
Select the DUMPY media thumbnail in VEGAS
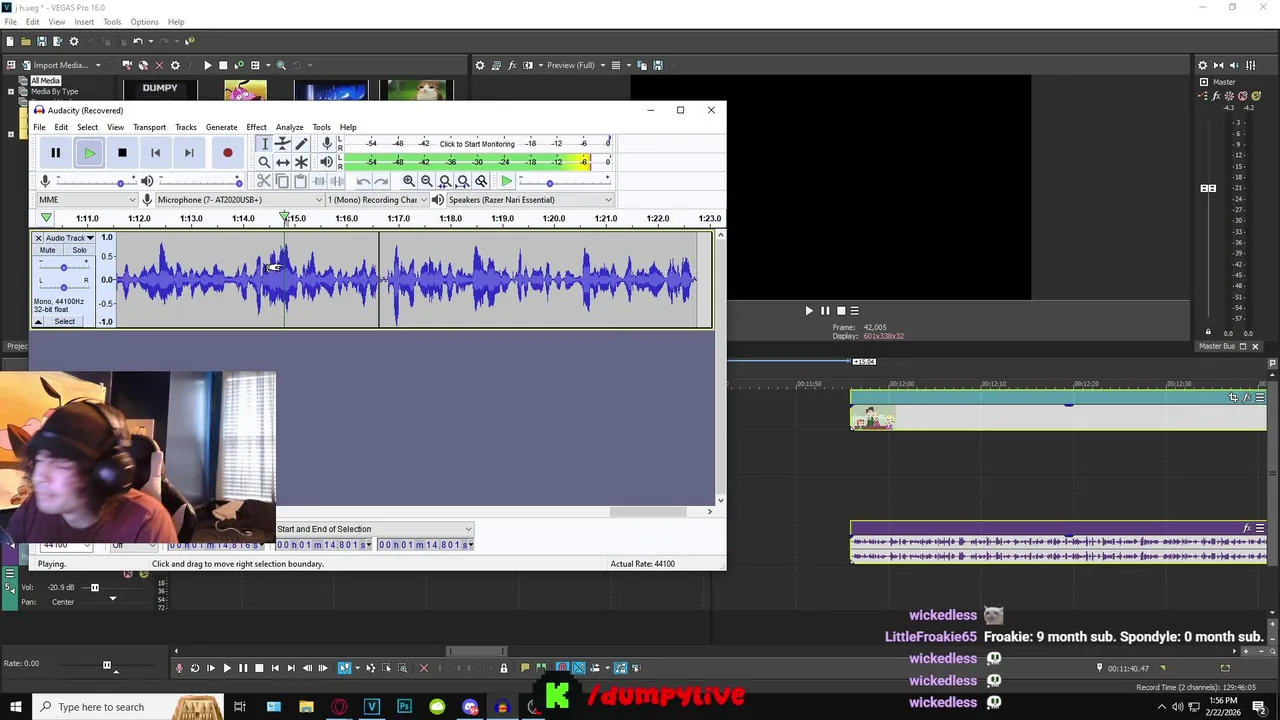pos(160,90)
